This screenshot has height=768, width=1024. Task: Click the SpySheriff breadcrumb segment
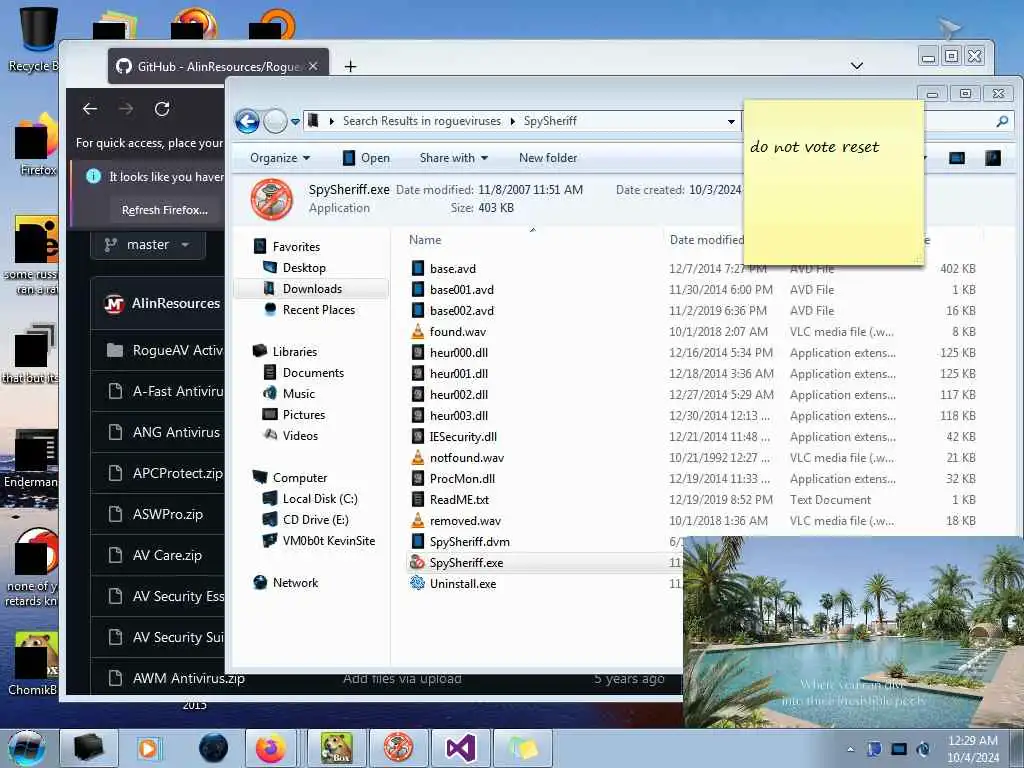(x=550, y=121)
